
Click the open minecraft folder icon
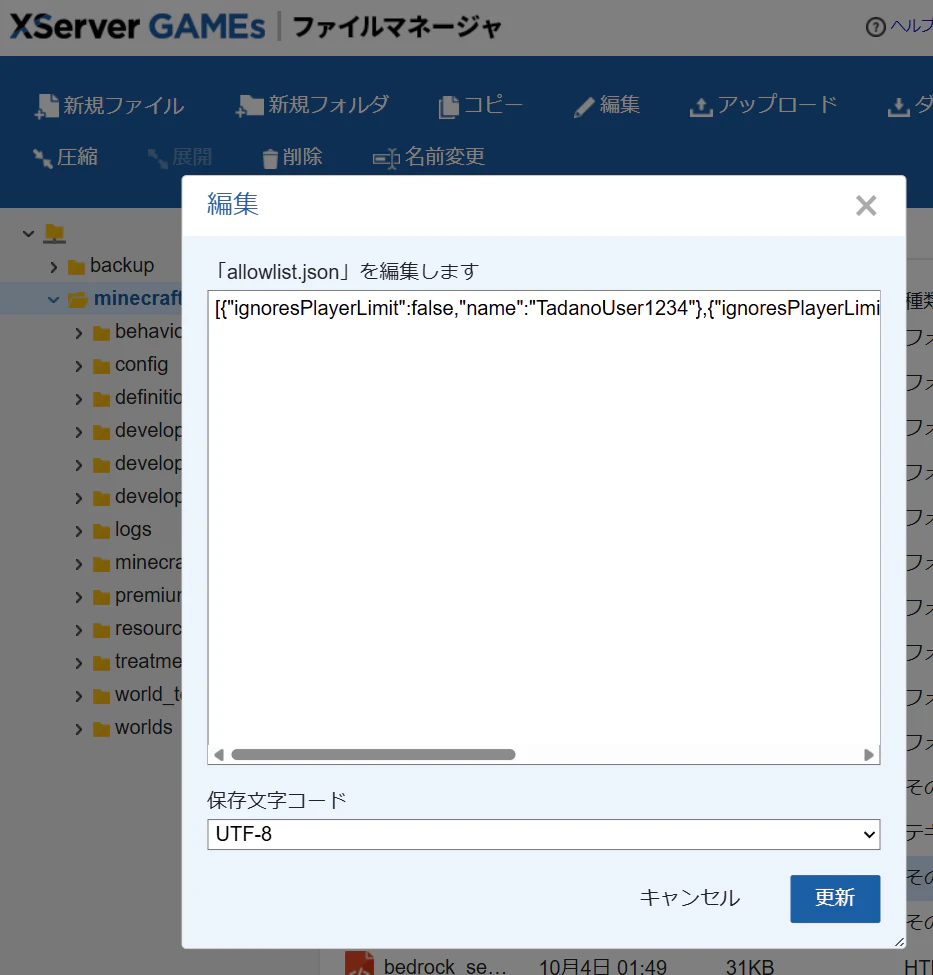coord(78,300)
